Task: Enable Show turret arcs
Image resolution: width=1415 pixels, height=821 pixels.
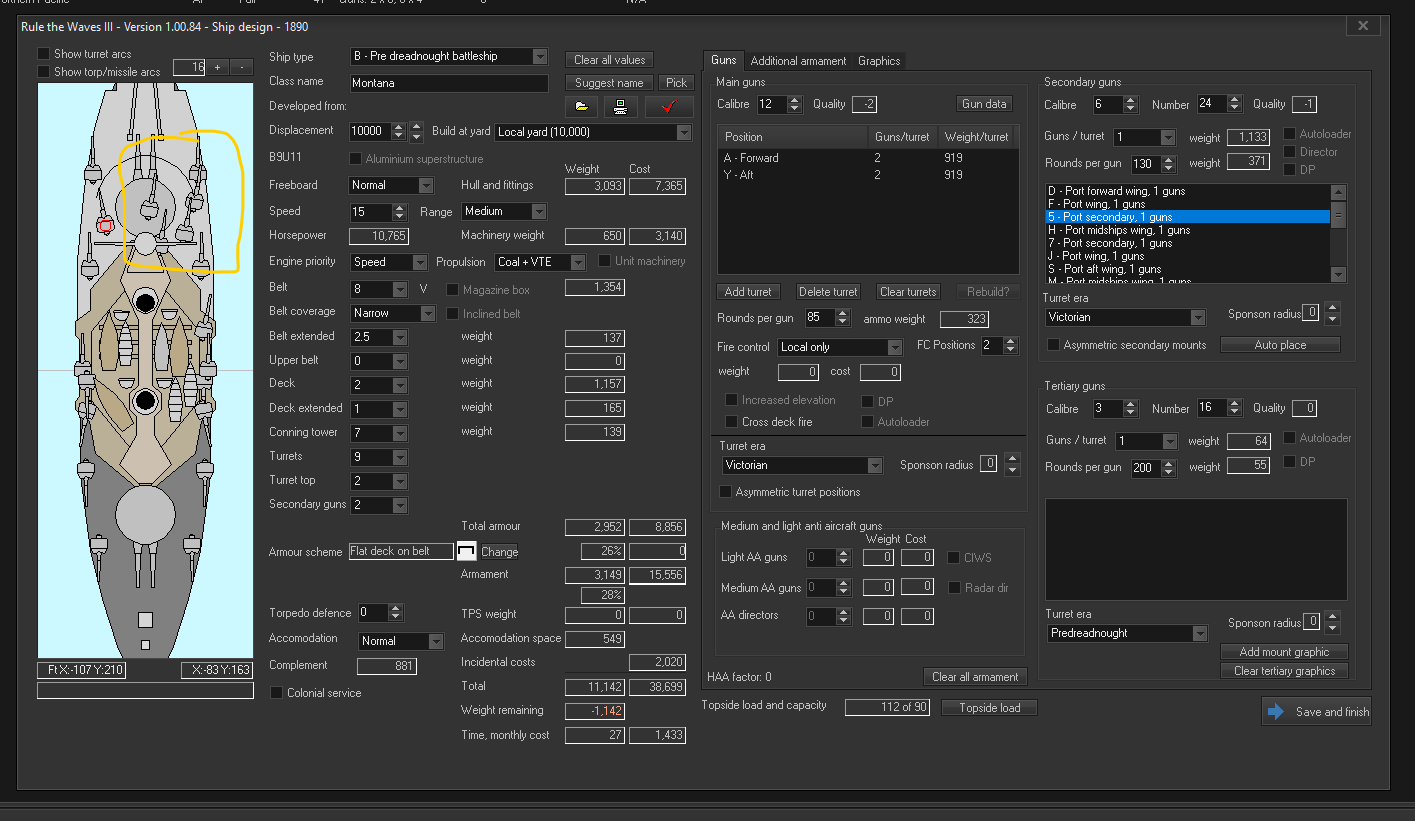Action: 43,53
